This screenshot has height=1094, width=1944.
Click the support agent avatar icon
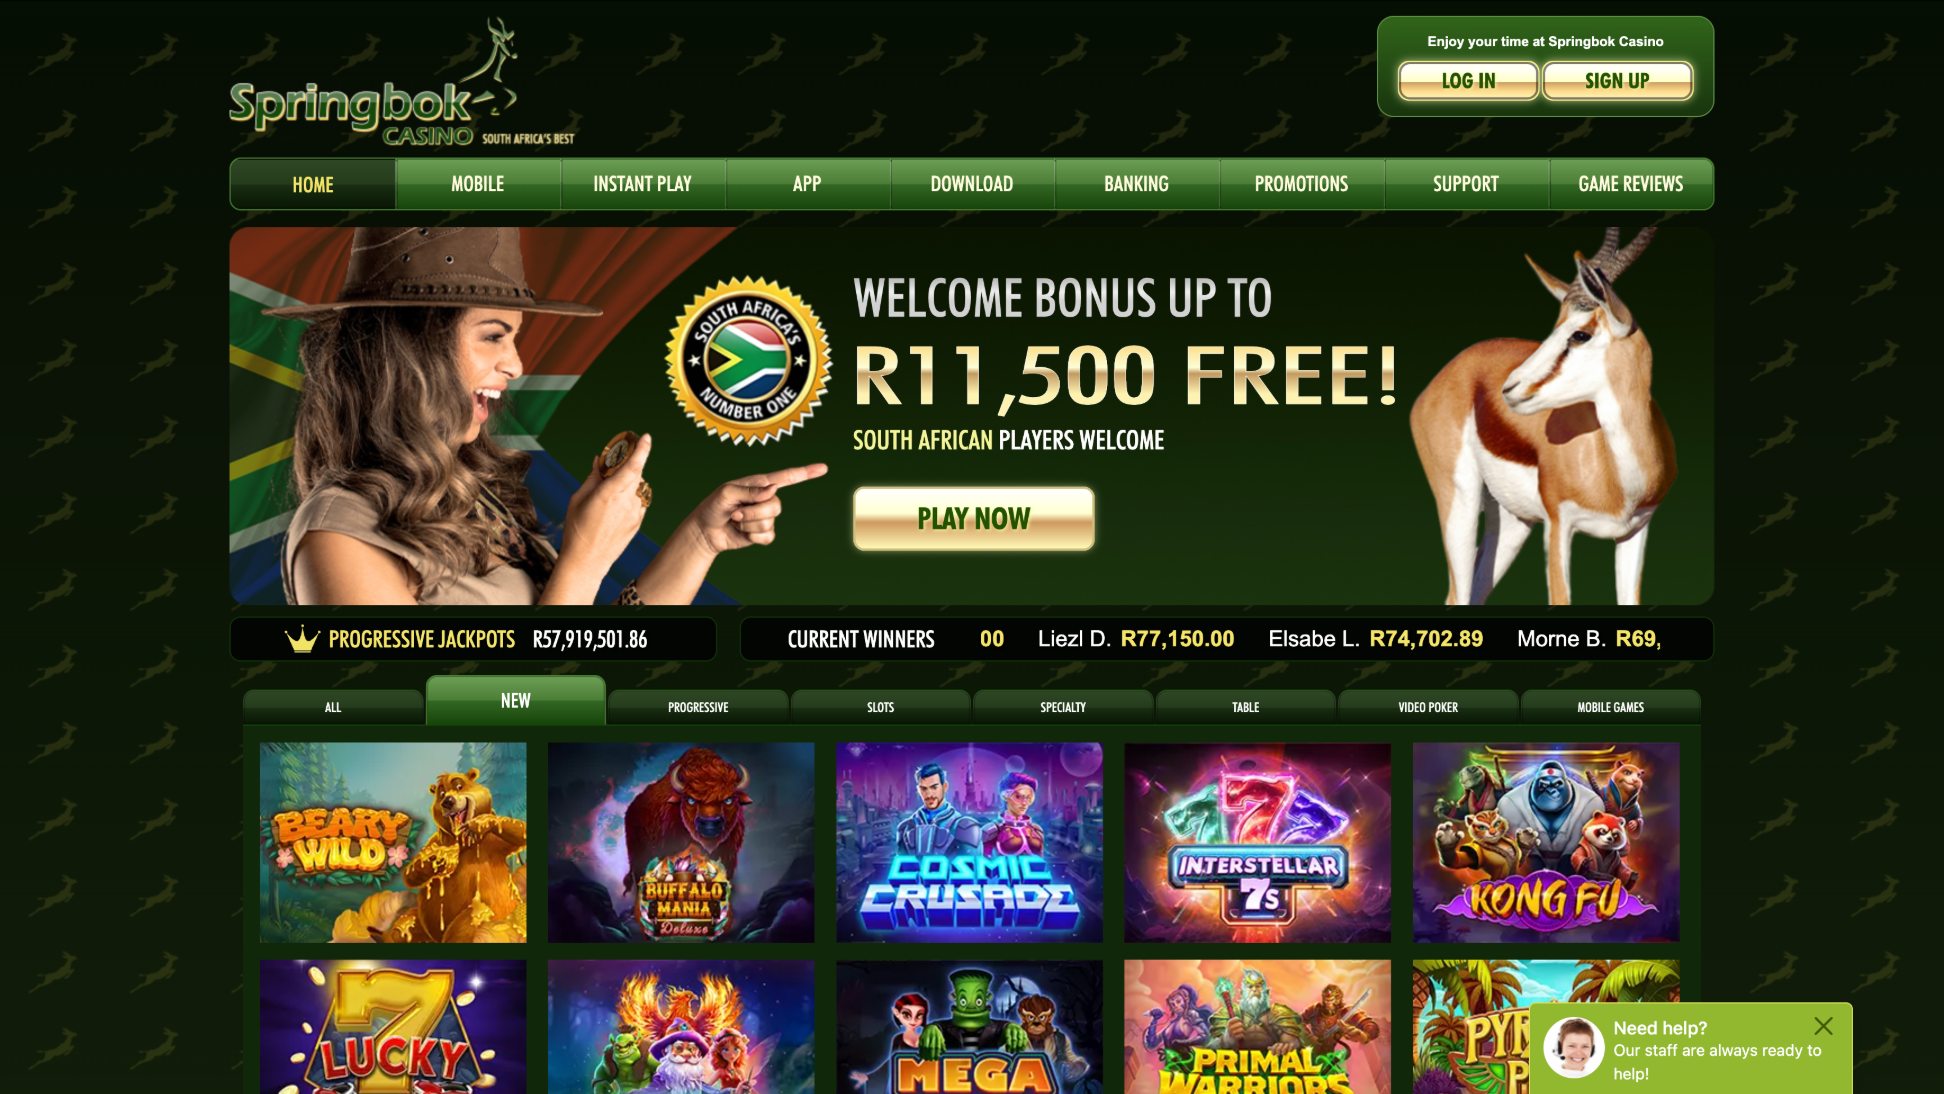(x=1574, y=1048)
